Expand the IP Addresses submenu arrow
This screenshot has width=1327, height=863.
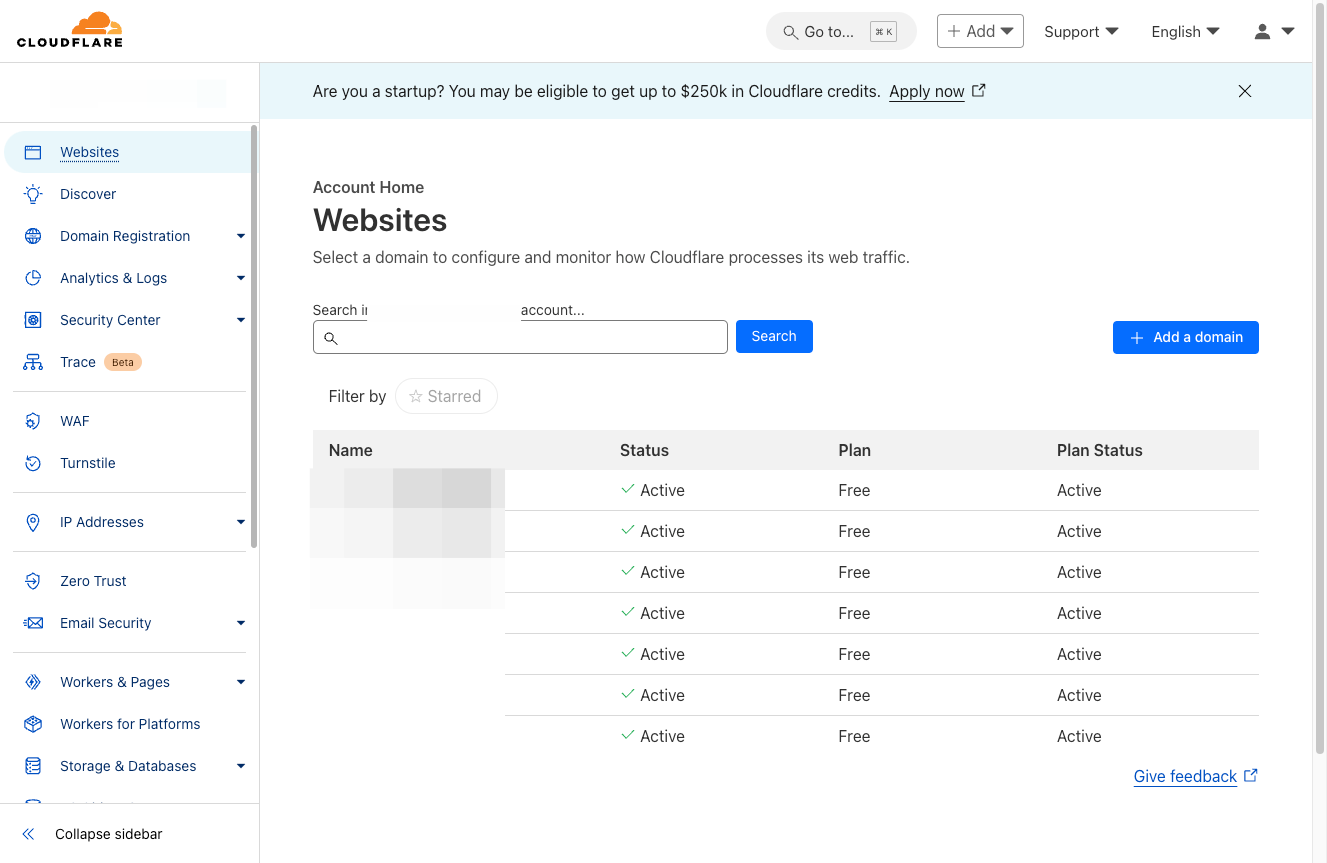[241, 522]
